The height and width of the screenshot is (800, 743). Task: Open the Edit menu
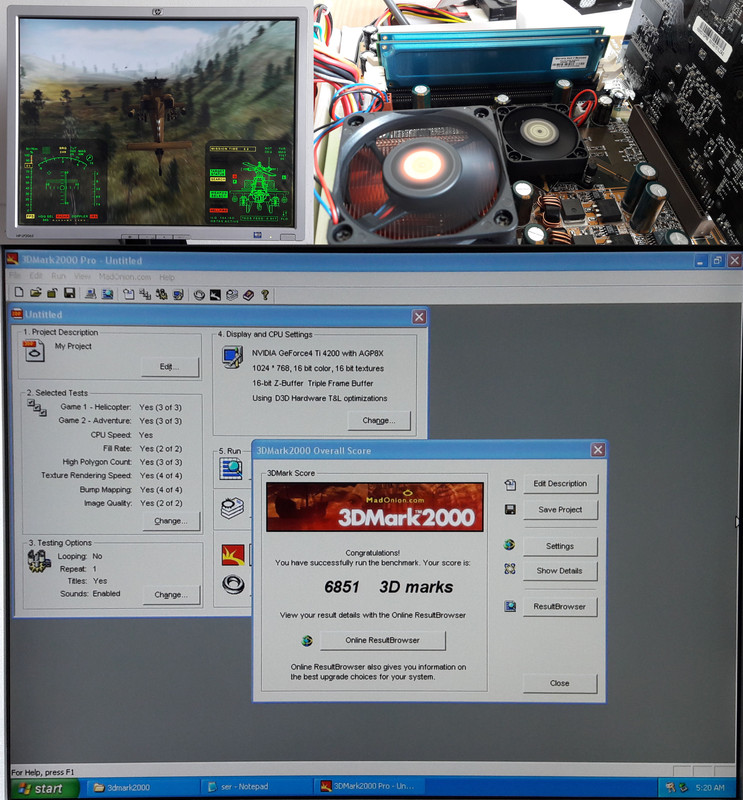click(x=36, y=276)
